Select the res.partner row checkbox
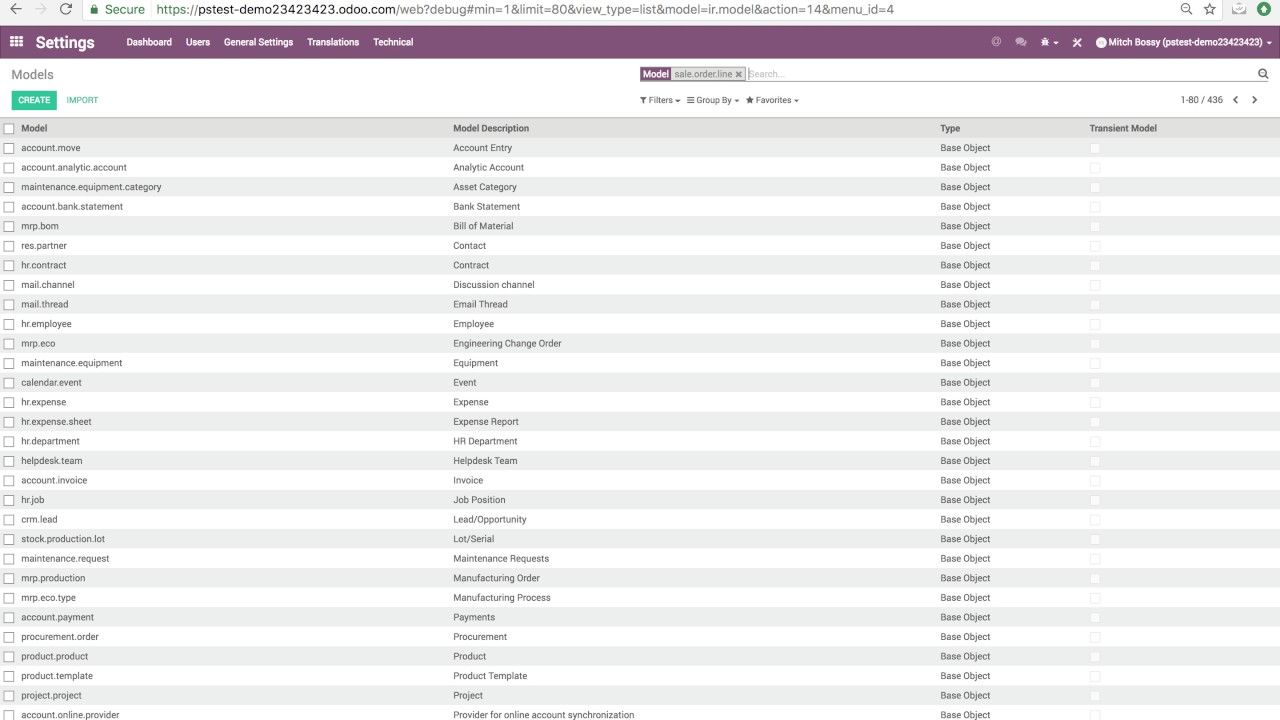Screen dimensions: 1280x720 [x=9, y=246]
